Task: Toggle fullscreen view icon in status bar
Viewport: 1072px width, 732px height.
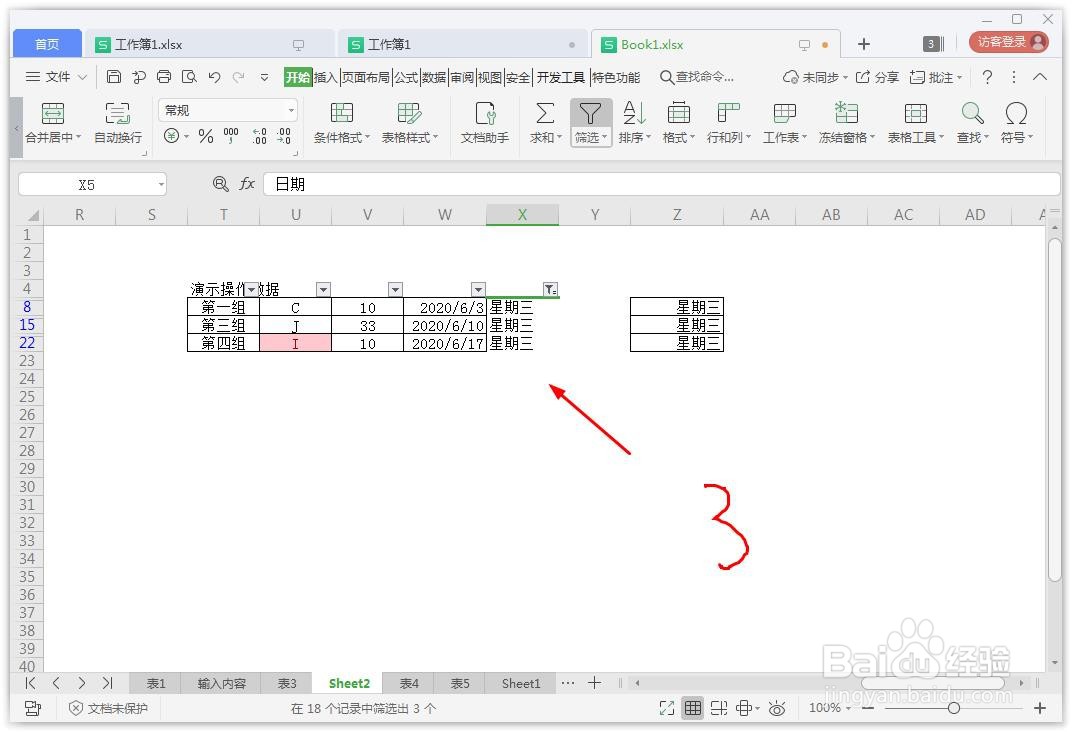Action: pos(667,708)
